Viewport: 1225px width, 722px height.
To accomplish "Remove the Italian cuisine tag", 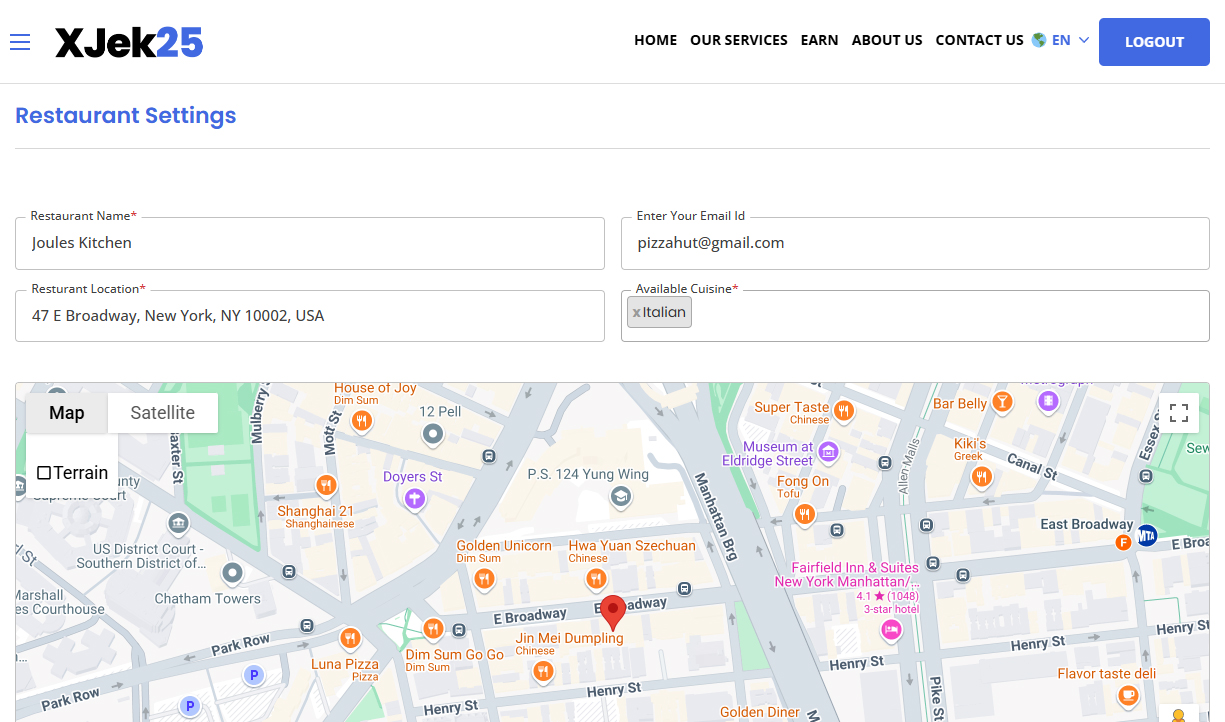I will 637,313.
